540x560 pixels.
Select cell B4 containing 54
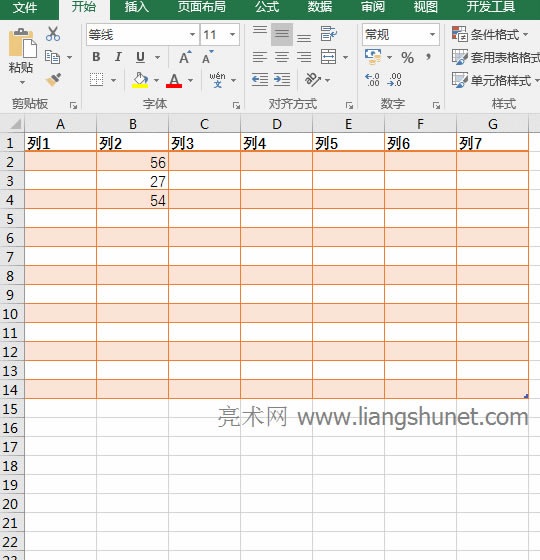pyautogui.click(x=132, y=200)
